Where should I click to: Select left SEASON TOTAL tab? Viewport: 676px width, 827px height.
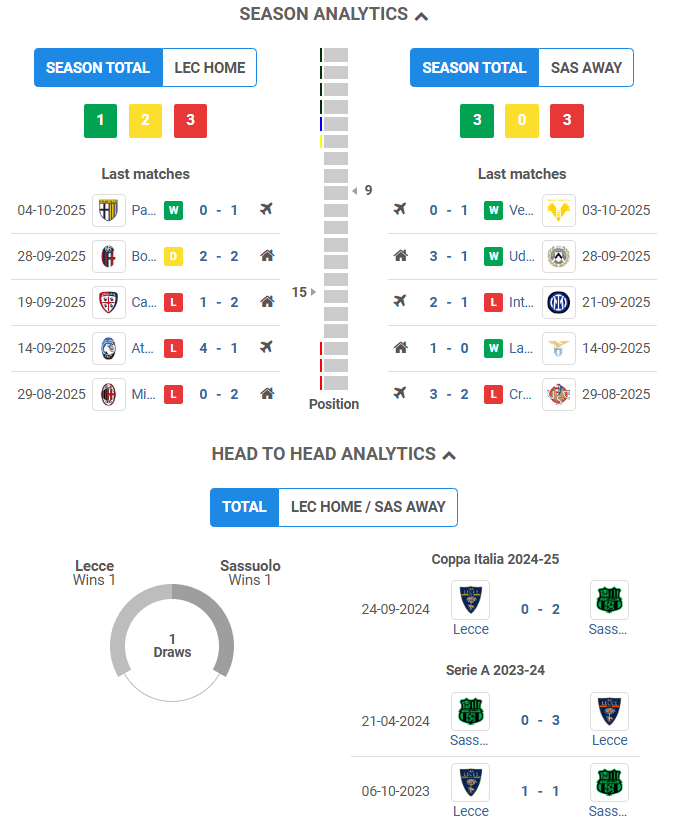click(x=98, y=68)
